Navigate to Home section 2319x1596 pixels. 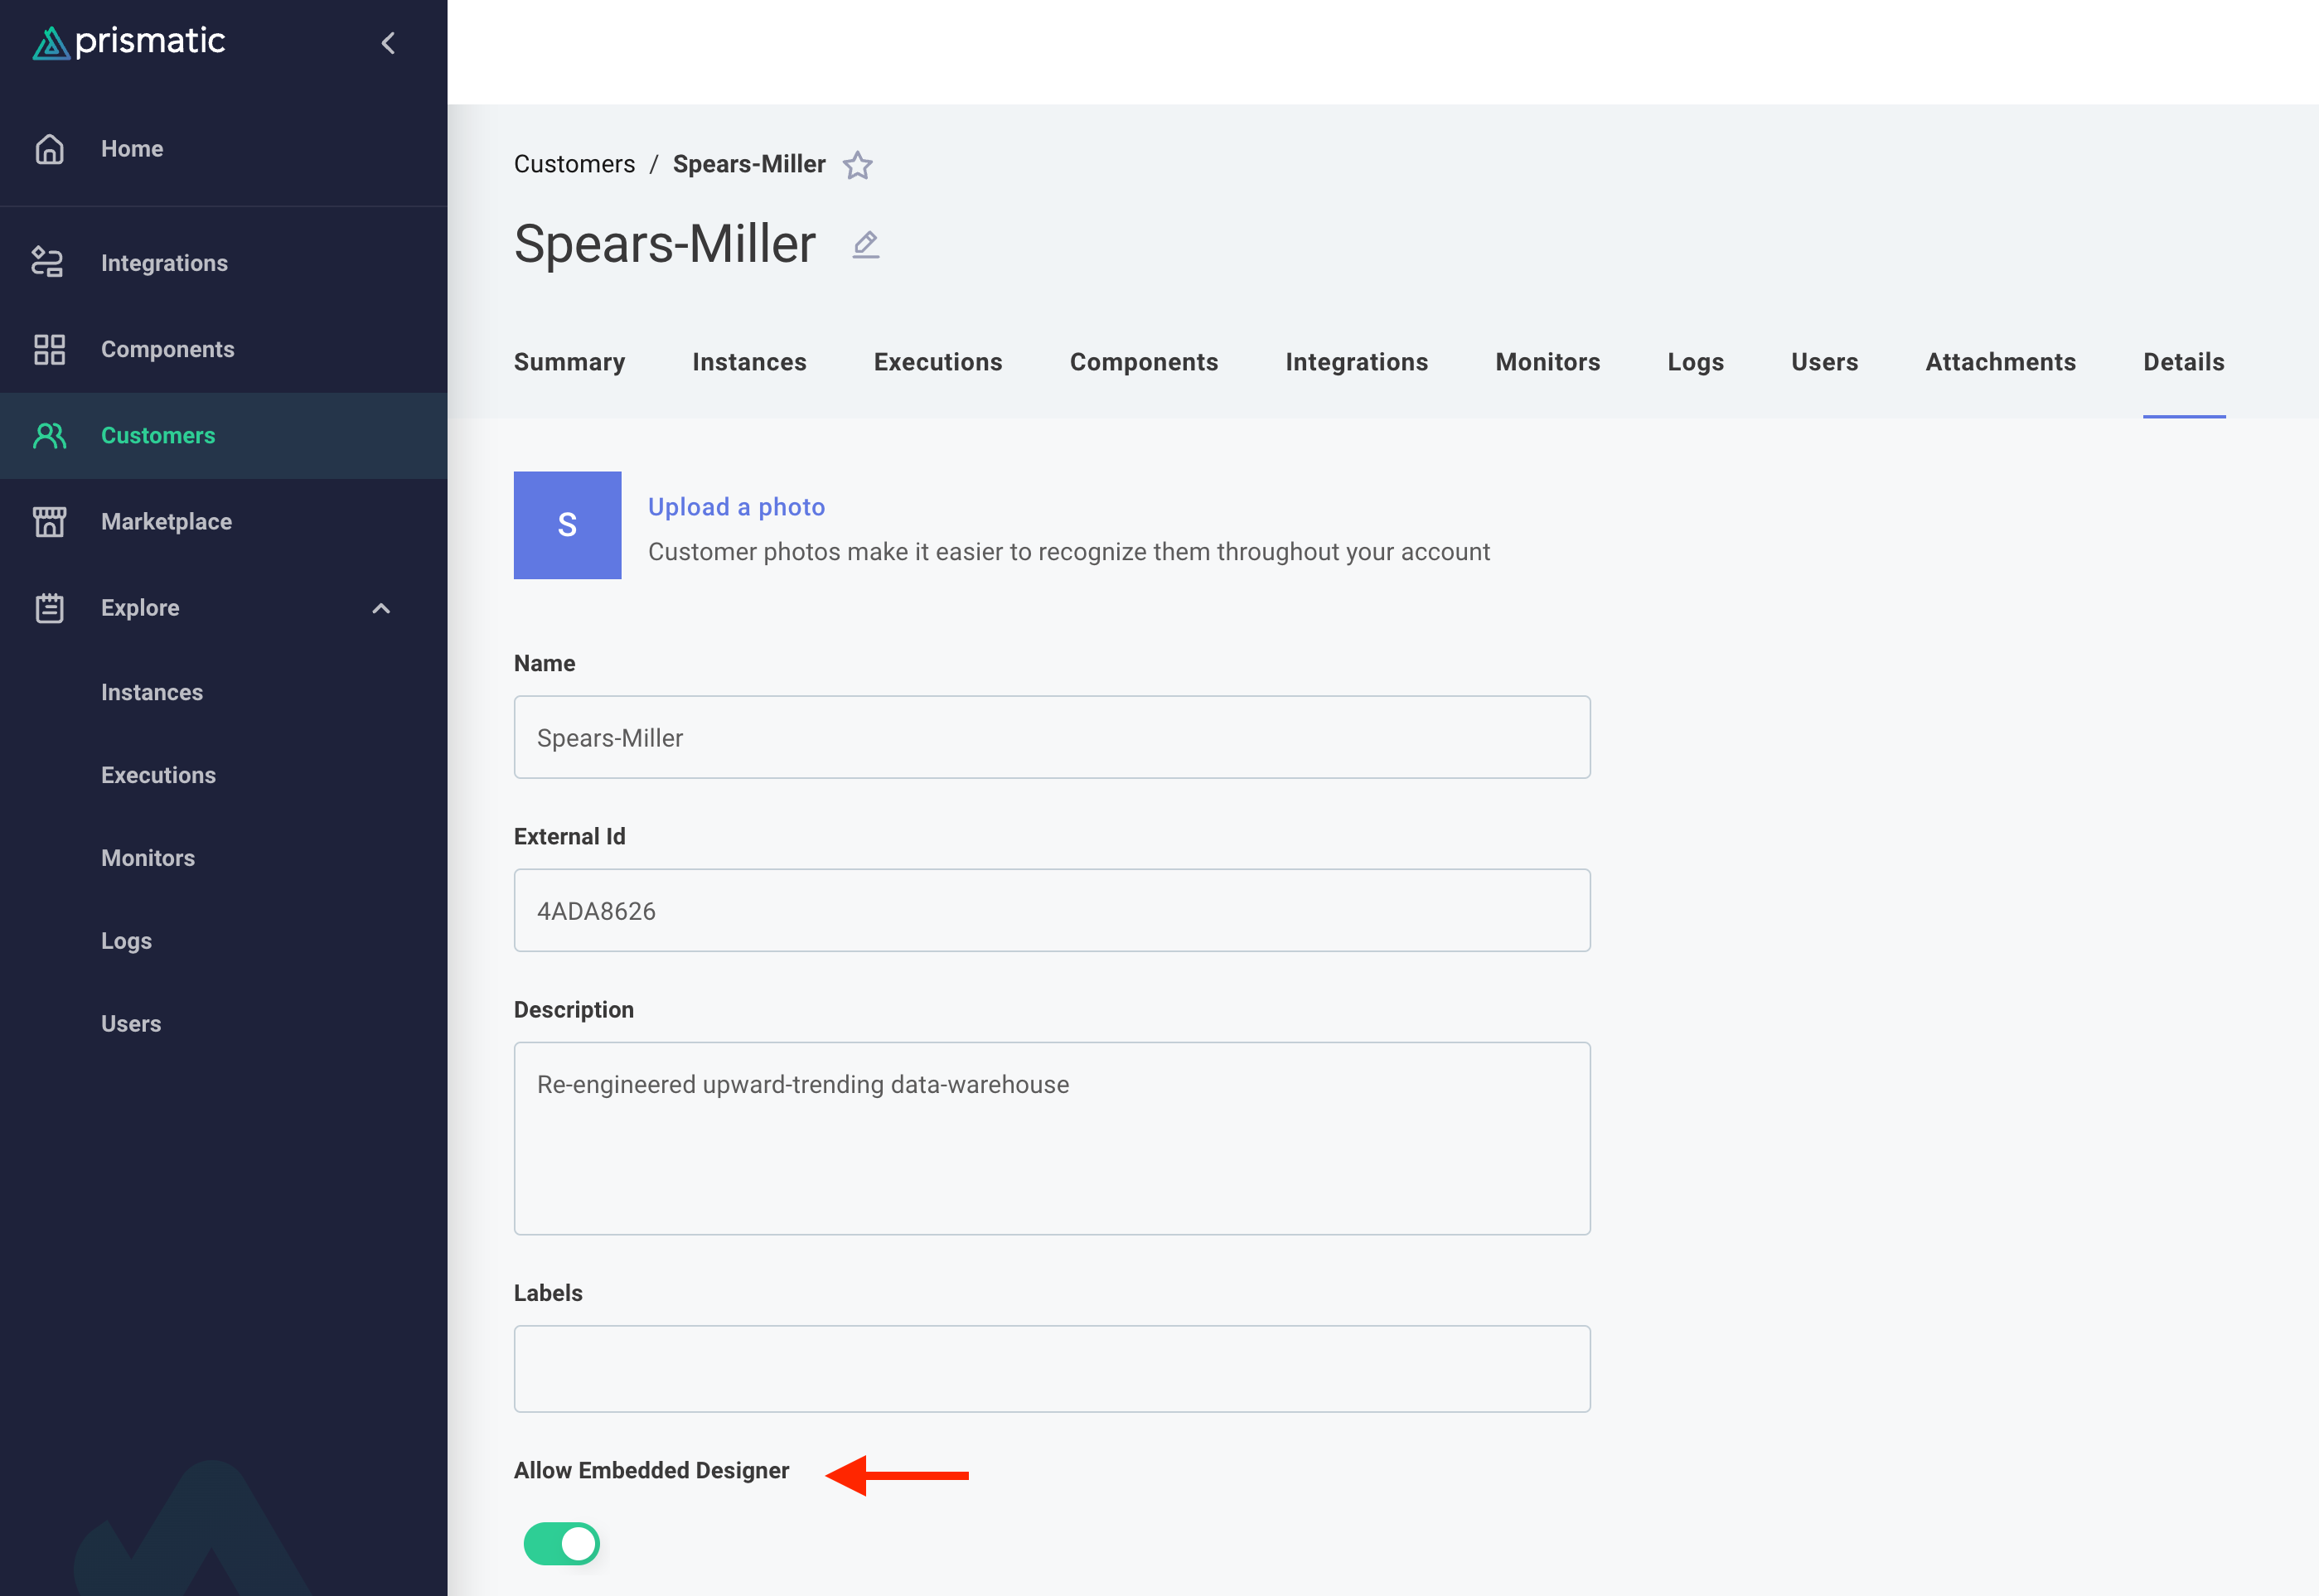pyautogui.click(x=132, y=148)
